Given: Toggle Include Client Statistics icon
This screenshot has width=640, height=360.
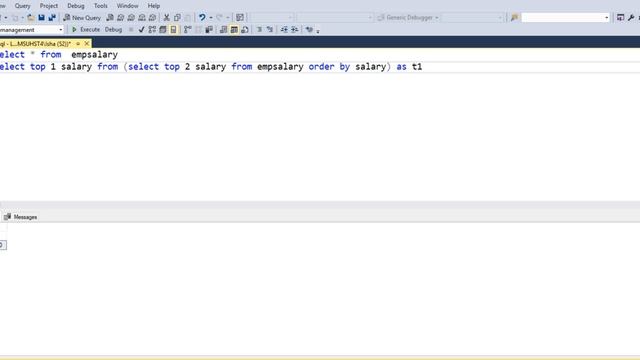Looking at the screenshot, I should point(209,29).
